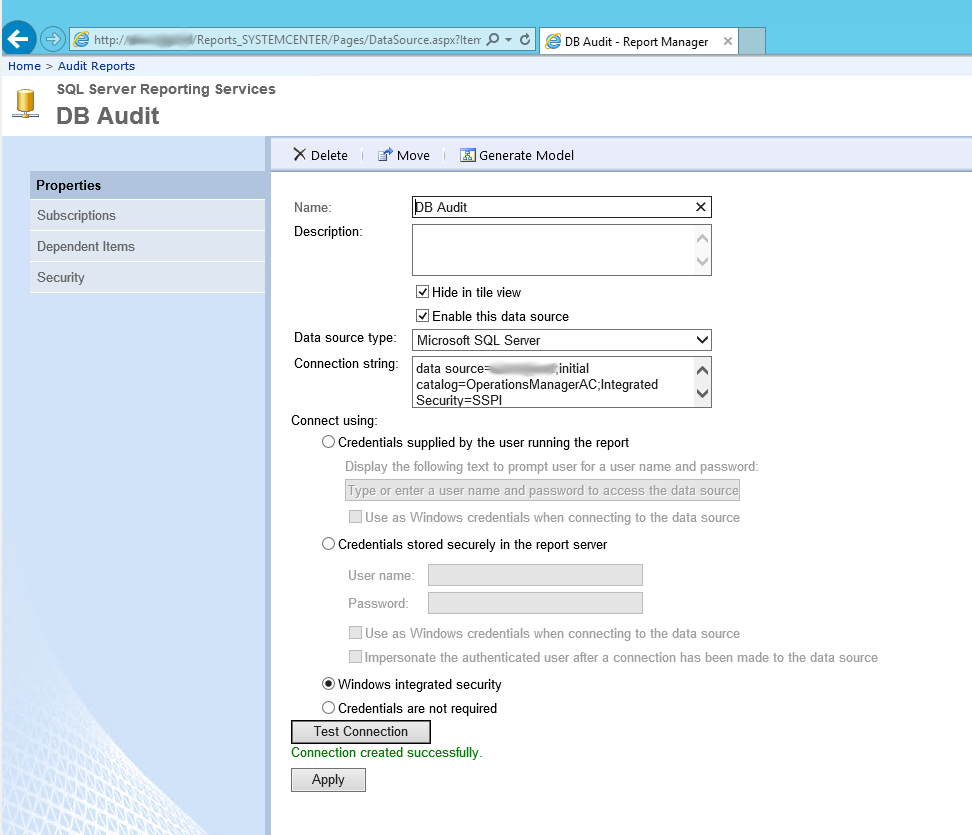Image resolution: width=972 pixels, height=835 pixels.
Task: Select Credentials stored securely radio option
Action: point(328,544)
